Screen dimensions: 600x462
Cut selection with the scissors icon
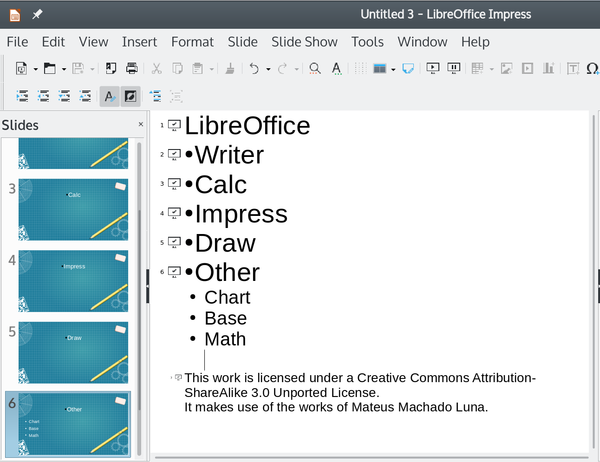pyautogui.click(x=157, y=69)
